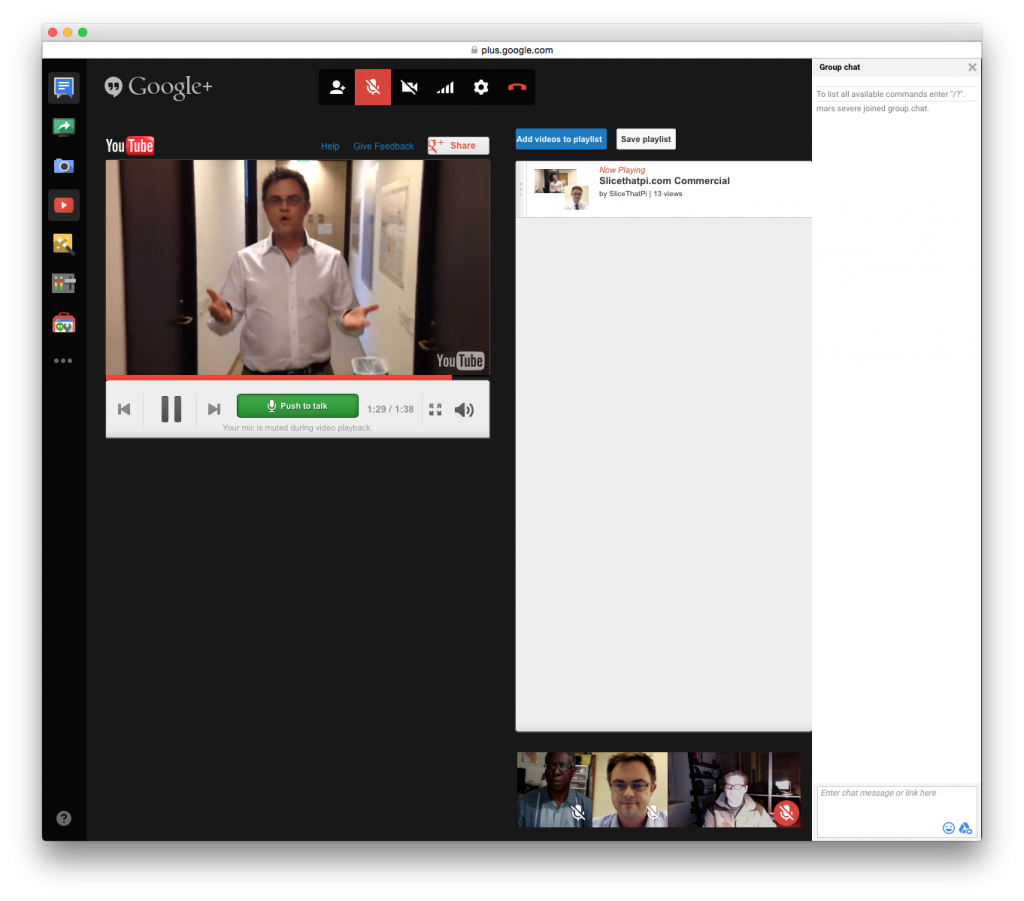1024x901 pixels.
Task: Click the first participant's video thumbnail
Action: pos(554,789)
